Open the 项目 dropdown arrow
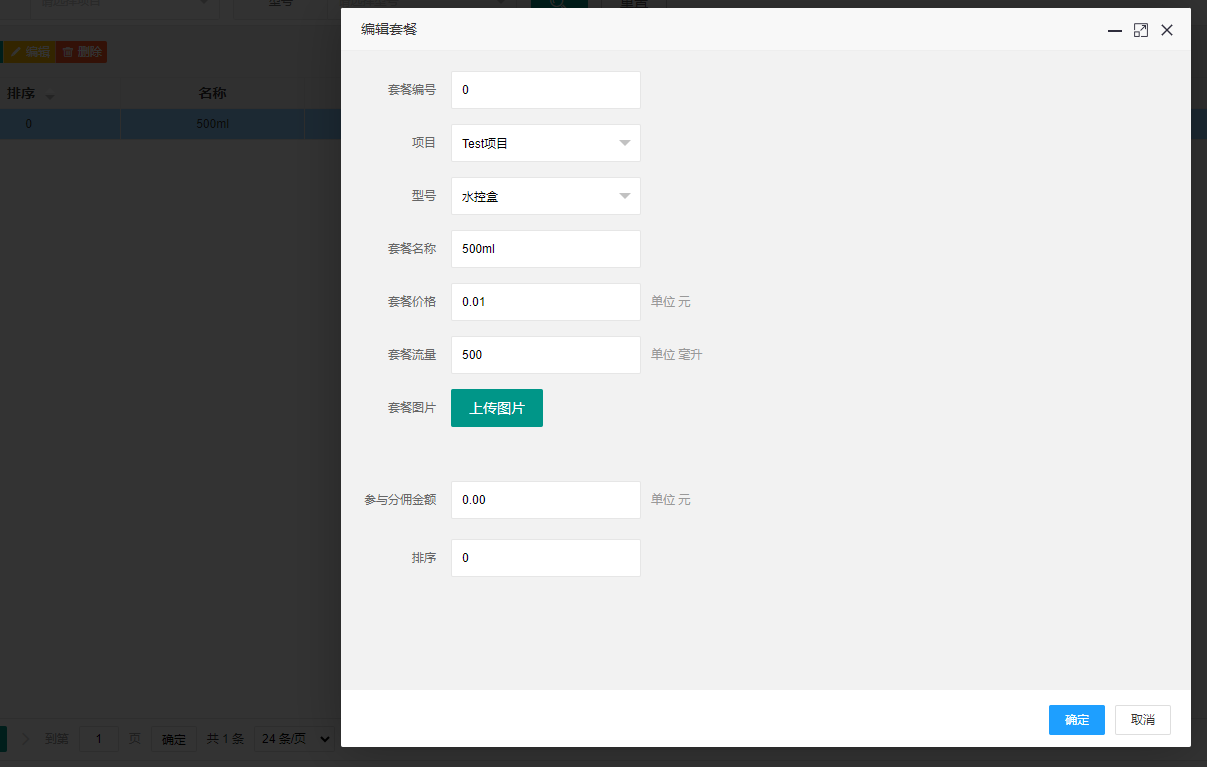The height and width of the screenshot is (767, 1207). tap(625, 143)
